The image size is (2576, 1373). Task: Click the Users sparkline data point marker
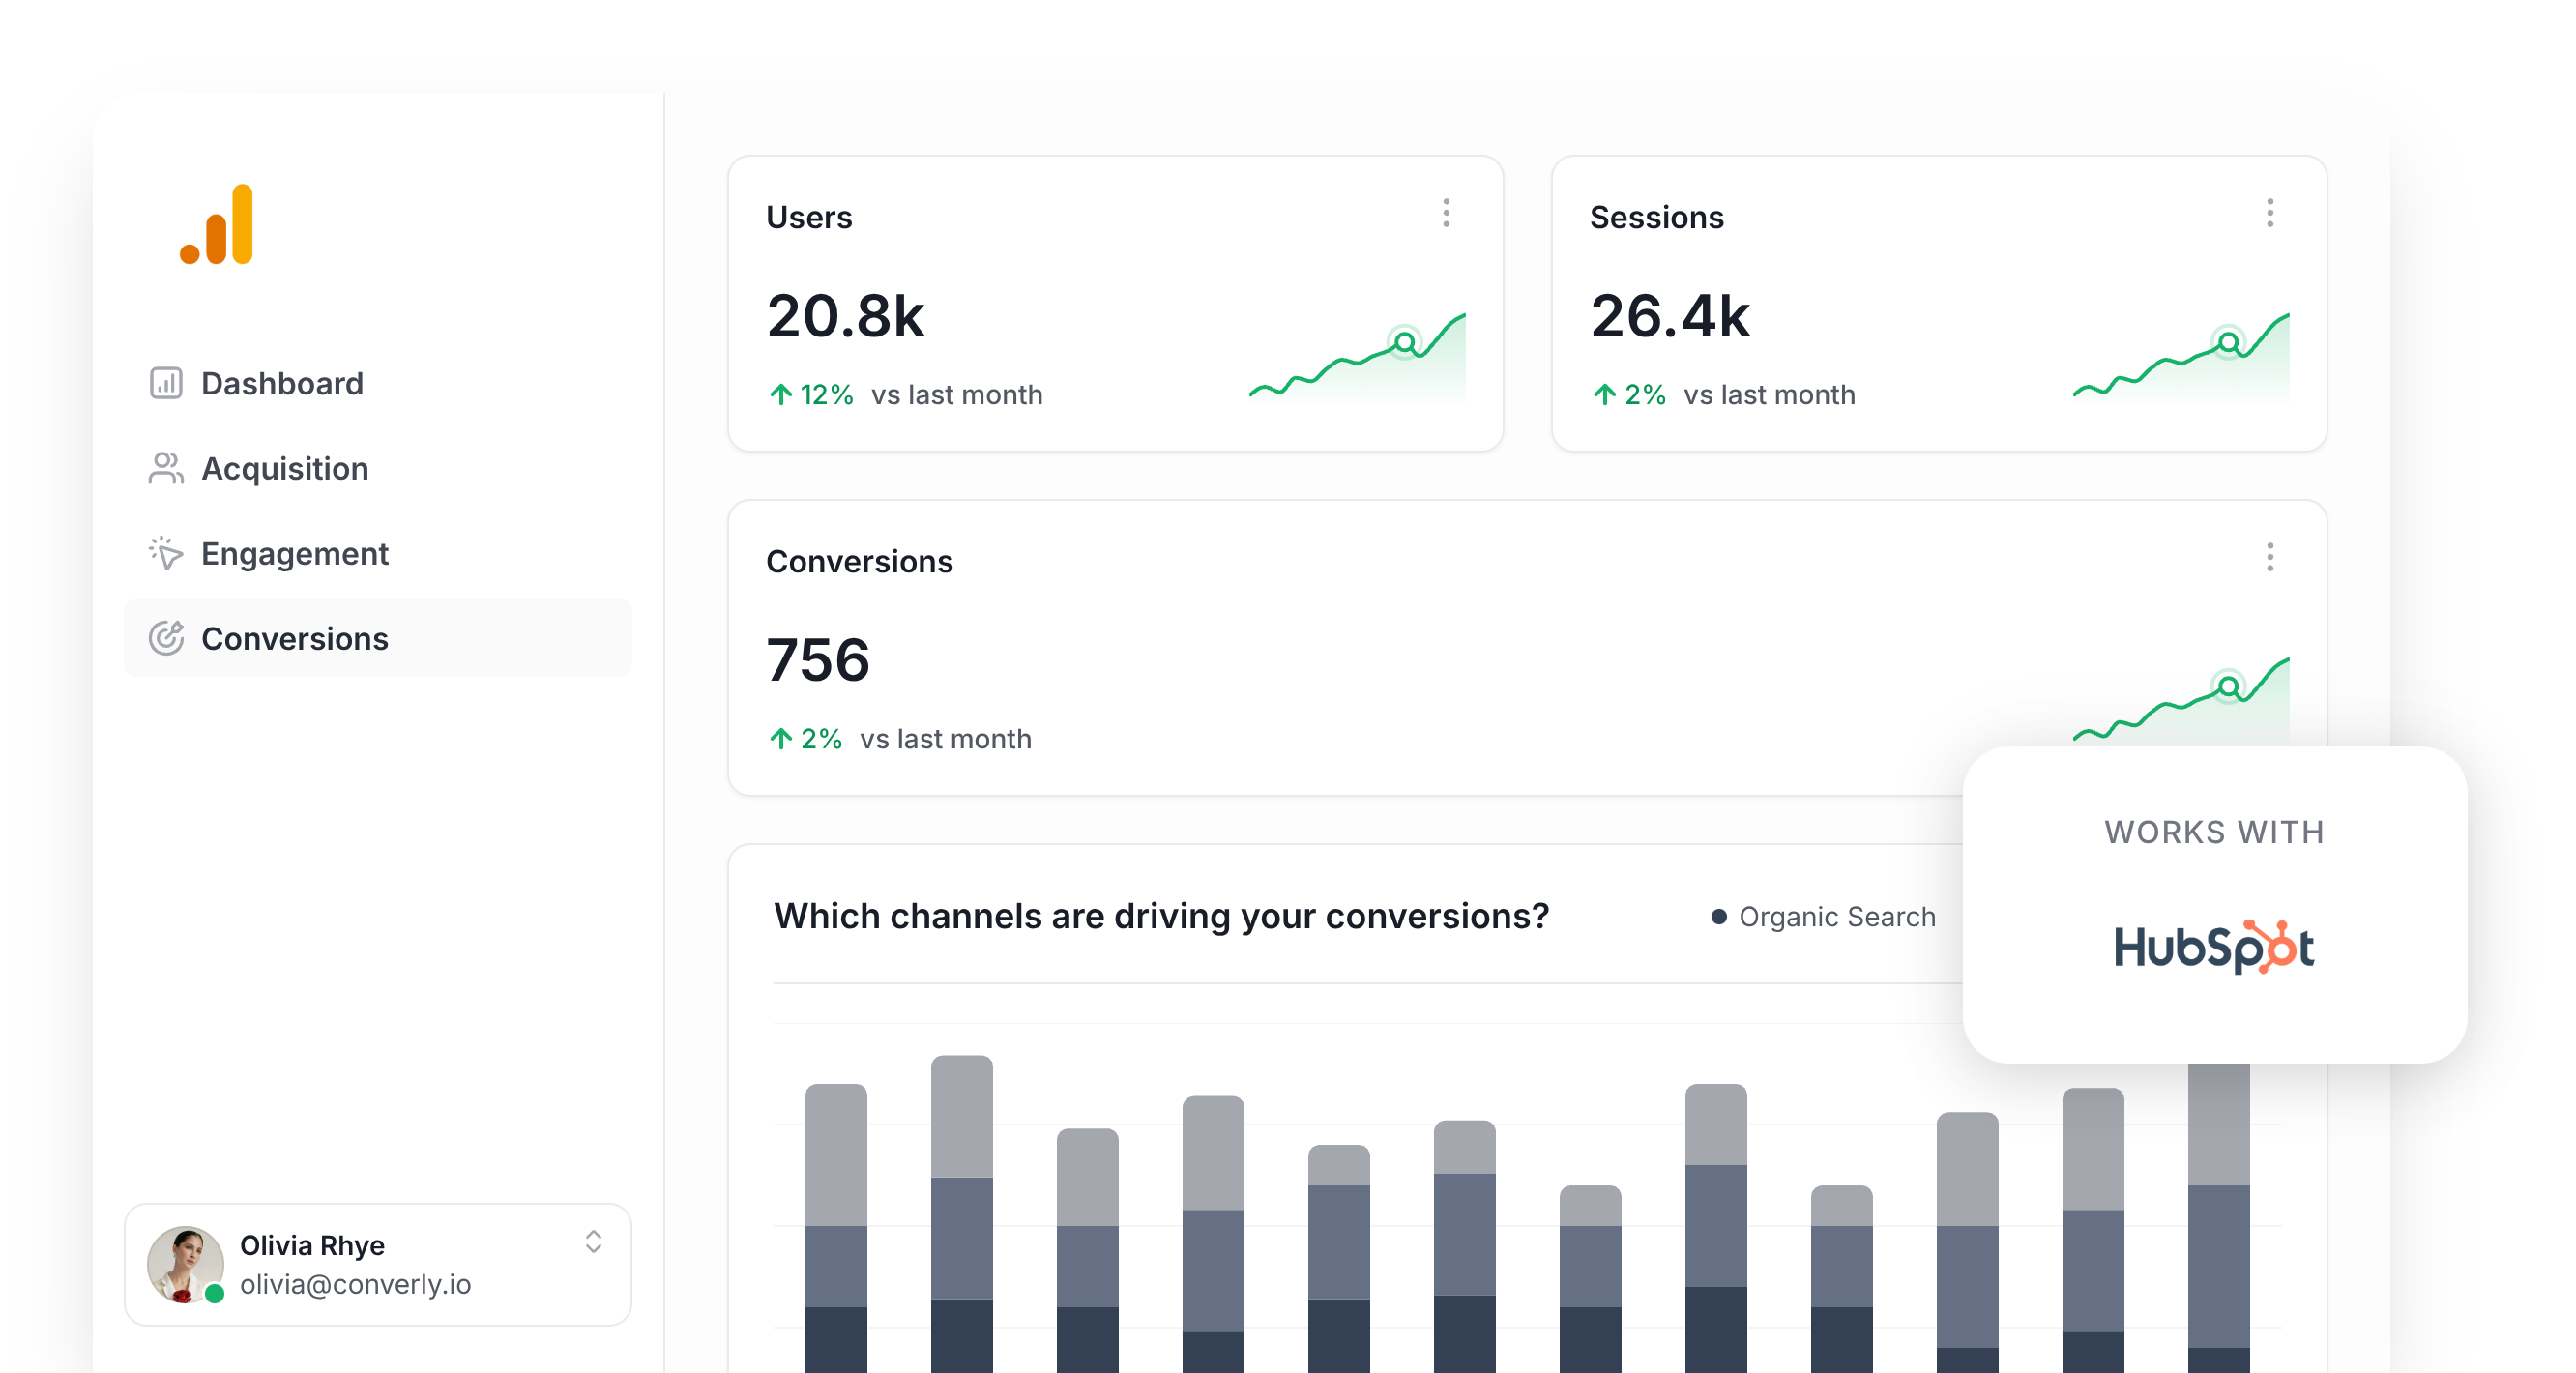click(x=1405, y=343)
